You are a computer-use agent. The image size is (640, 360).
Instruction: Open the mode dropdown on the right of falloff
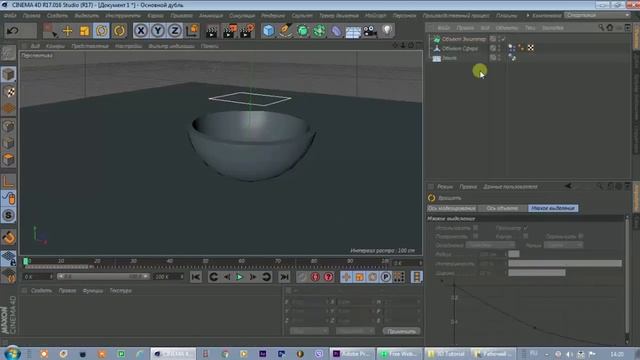564,245
